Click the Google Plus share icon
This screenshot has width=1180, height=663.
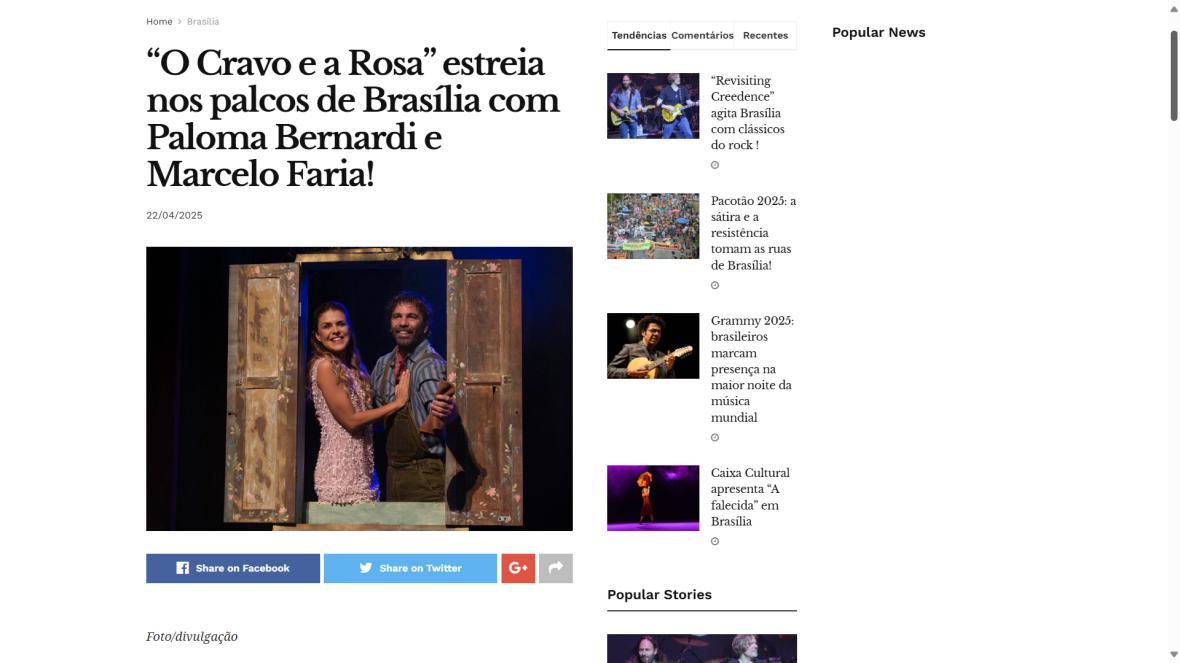pos(518,568)
